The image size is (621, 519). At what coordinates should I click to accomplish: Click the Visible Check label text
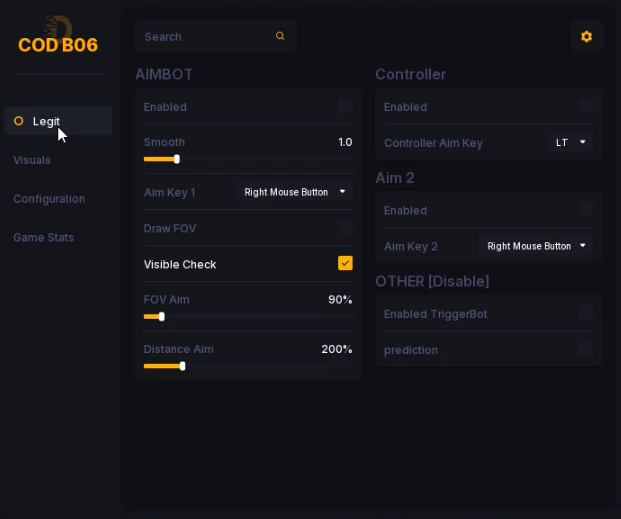point(180,264)
